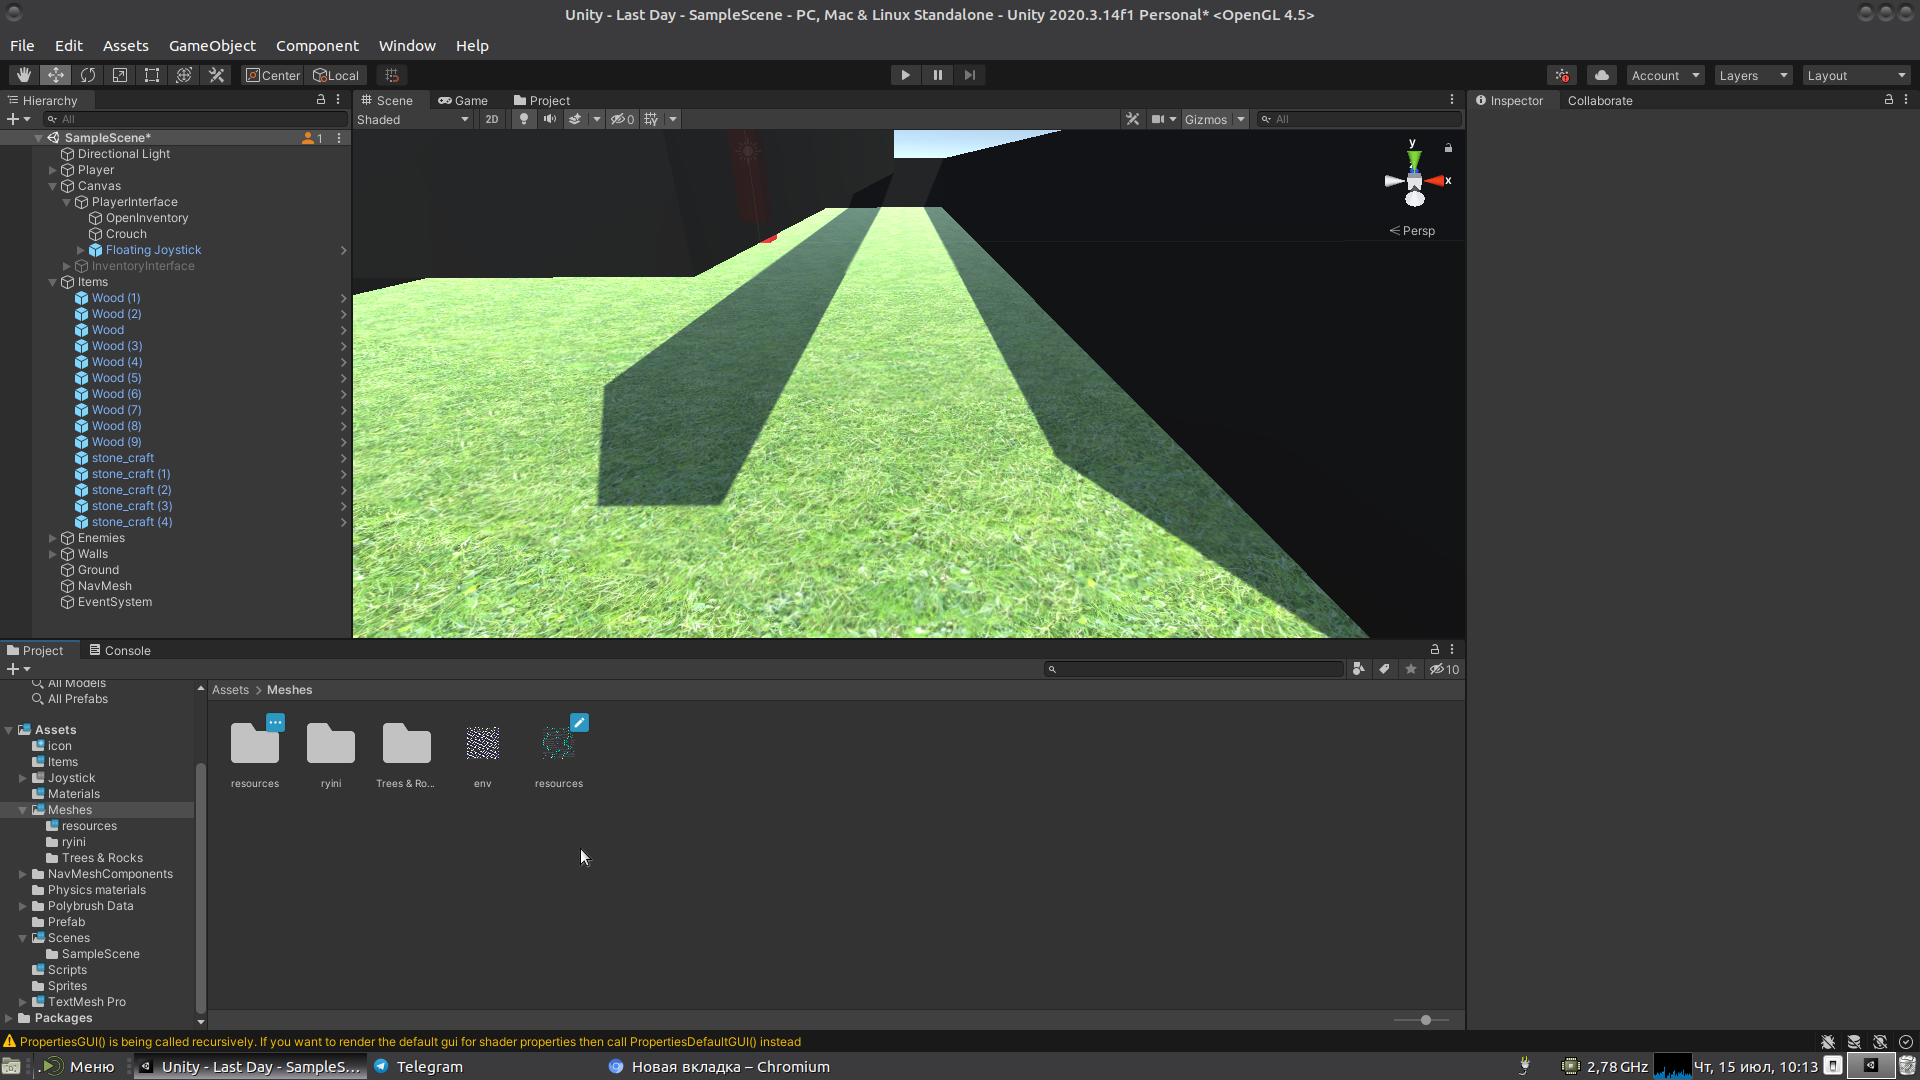Open the File menu
This screenshot has height=1080, width=1920.
coord(22,46)
